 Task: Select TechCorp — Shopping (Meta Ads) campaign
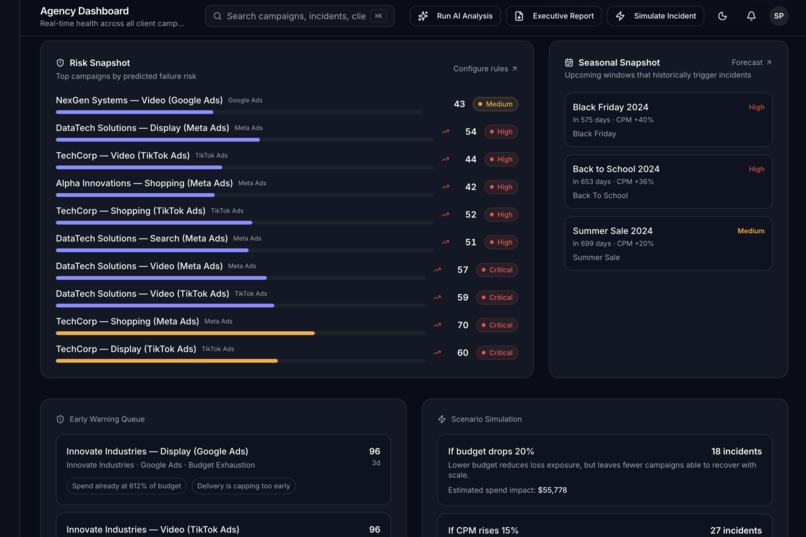127,322
